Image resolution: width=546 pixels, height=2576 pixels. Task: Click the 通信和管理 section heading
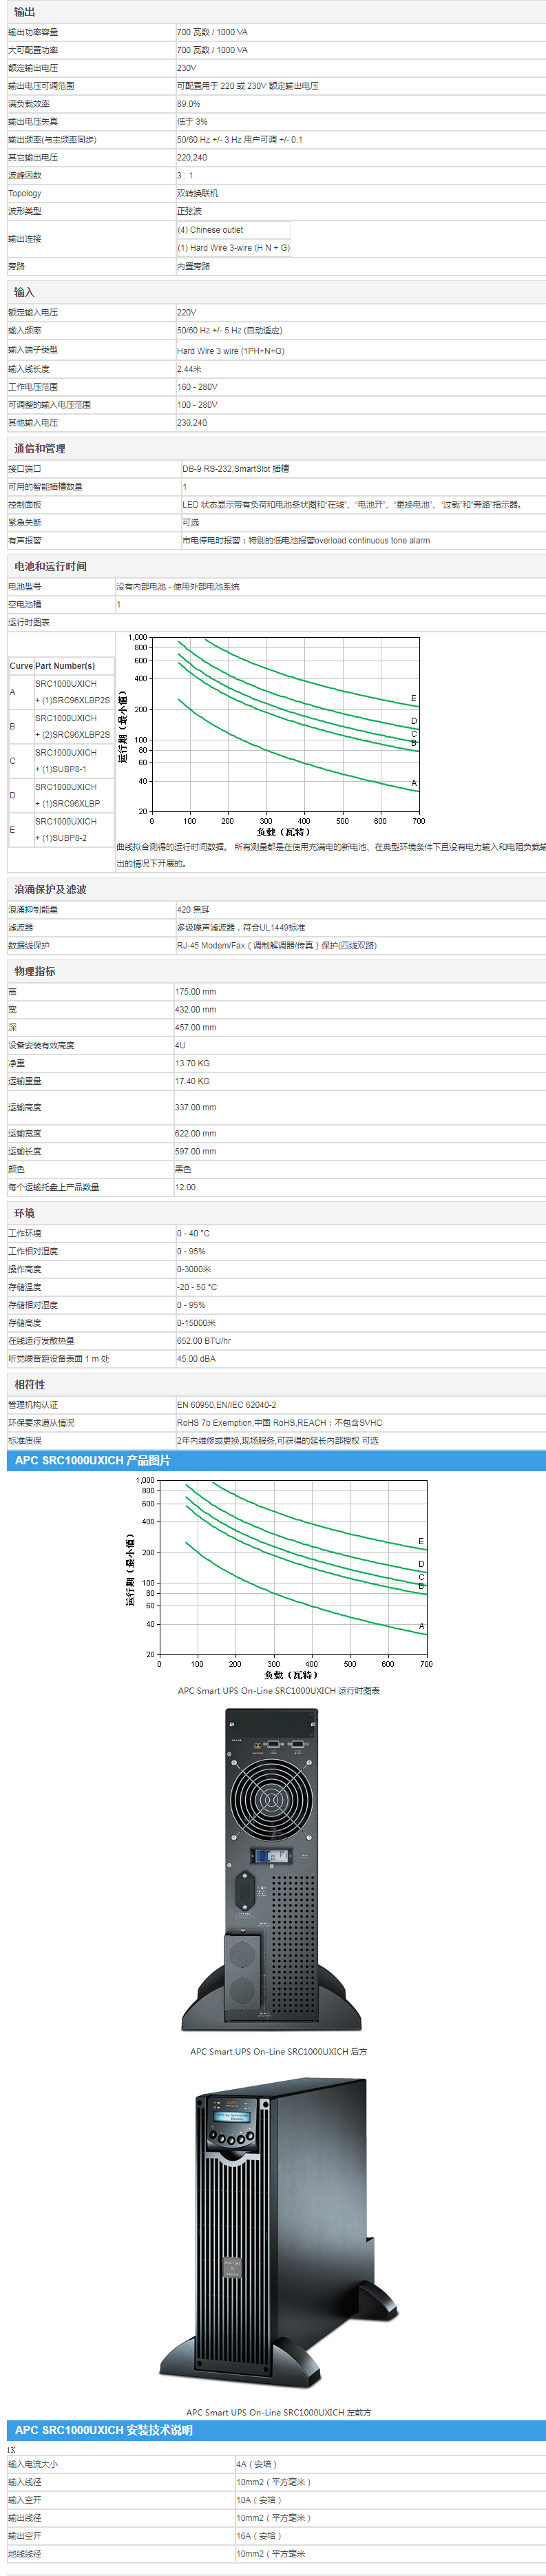pyautogui.click(x=40, y=448)
